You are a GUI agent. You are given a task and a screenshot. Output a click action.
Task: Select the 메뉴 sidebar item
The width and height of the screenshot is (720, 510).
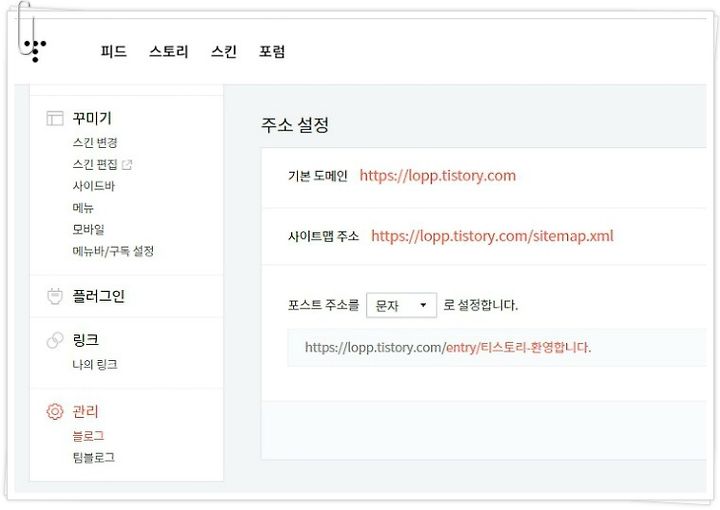[83, 207]
